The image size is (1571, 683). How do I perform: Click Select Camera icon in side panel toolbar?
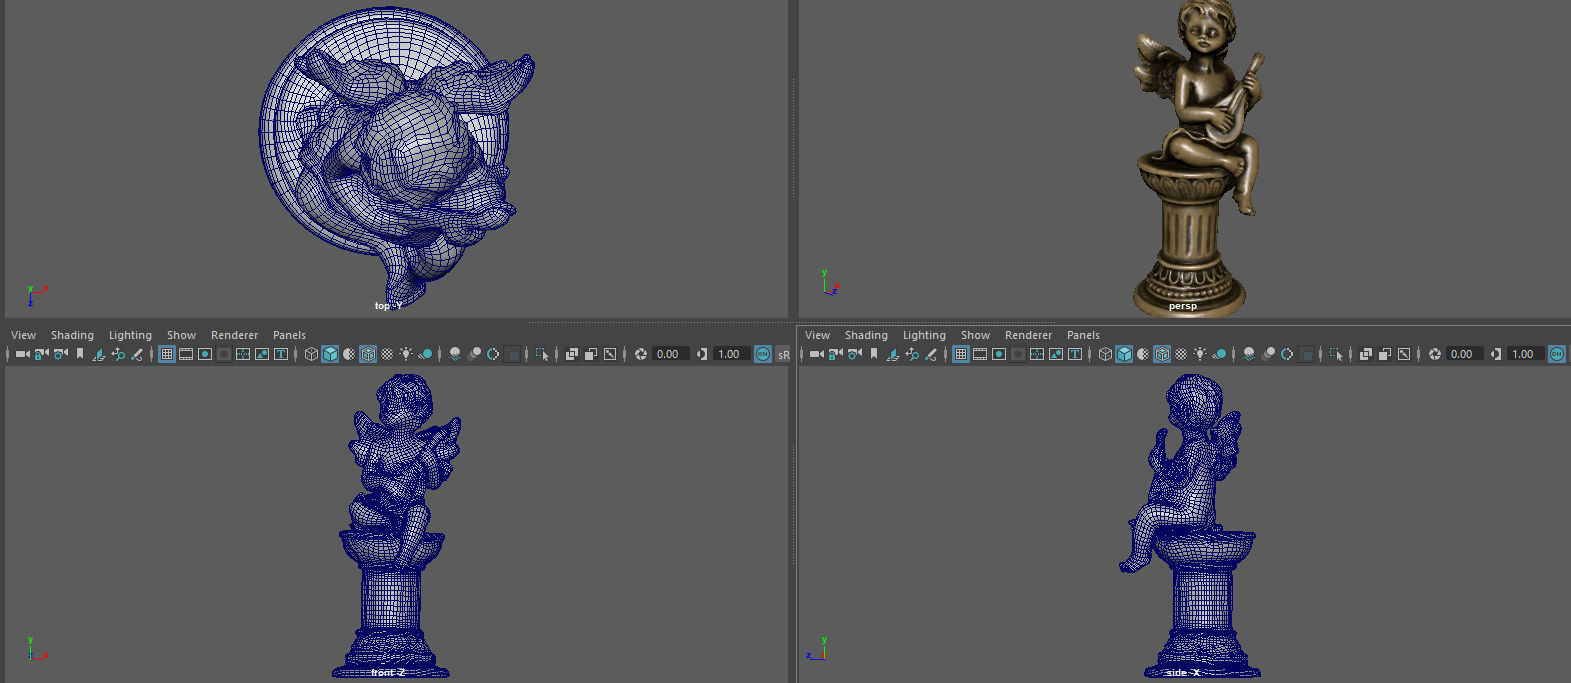pos(816,354)
